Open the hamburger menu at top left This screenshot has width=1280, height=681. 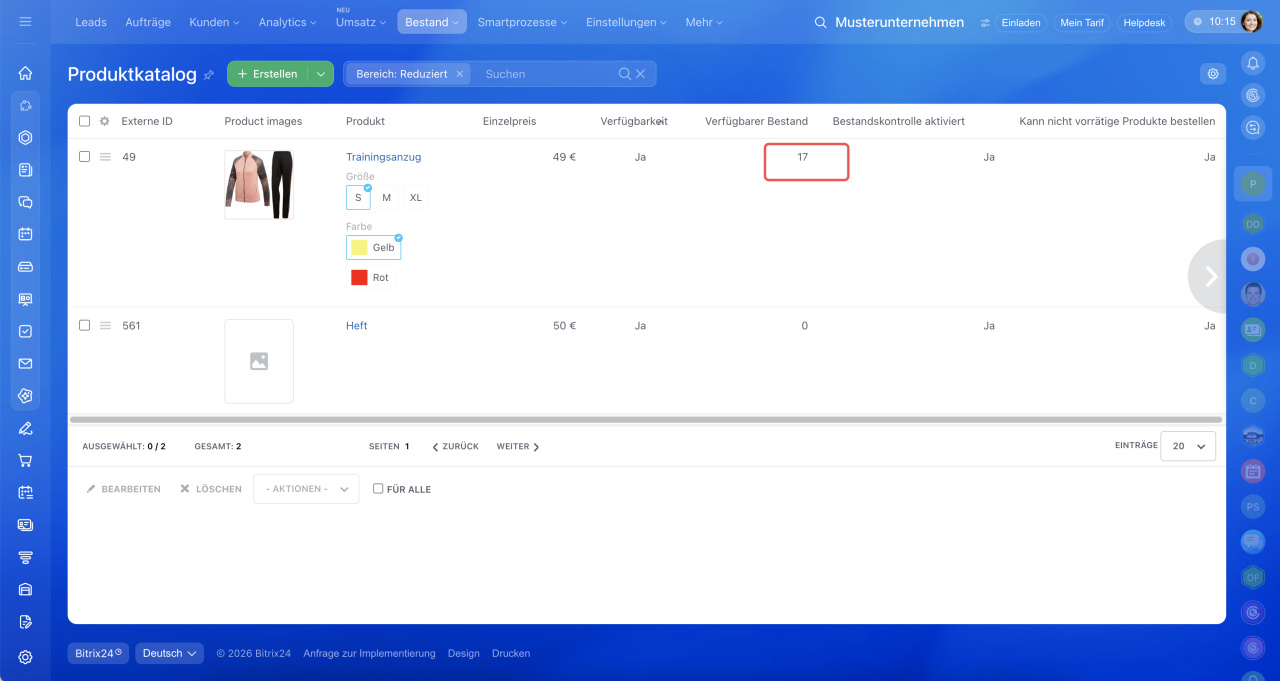pos(25,21)
